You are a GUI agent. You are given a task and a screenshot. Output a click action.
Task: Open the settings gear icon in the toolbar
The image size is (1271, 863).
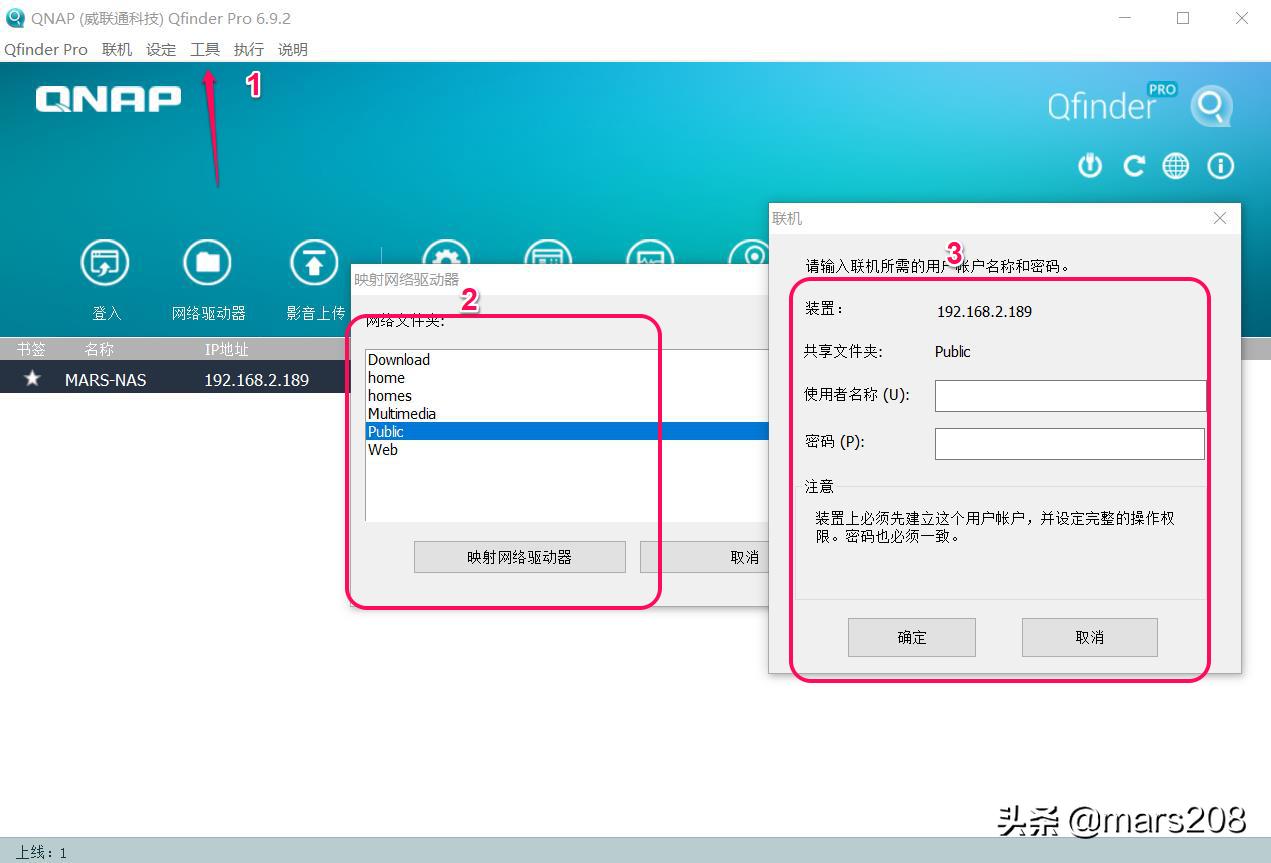446,255
